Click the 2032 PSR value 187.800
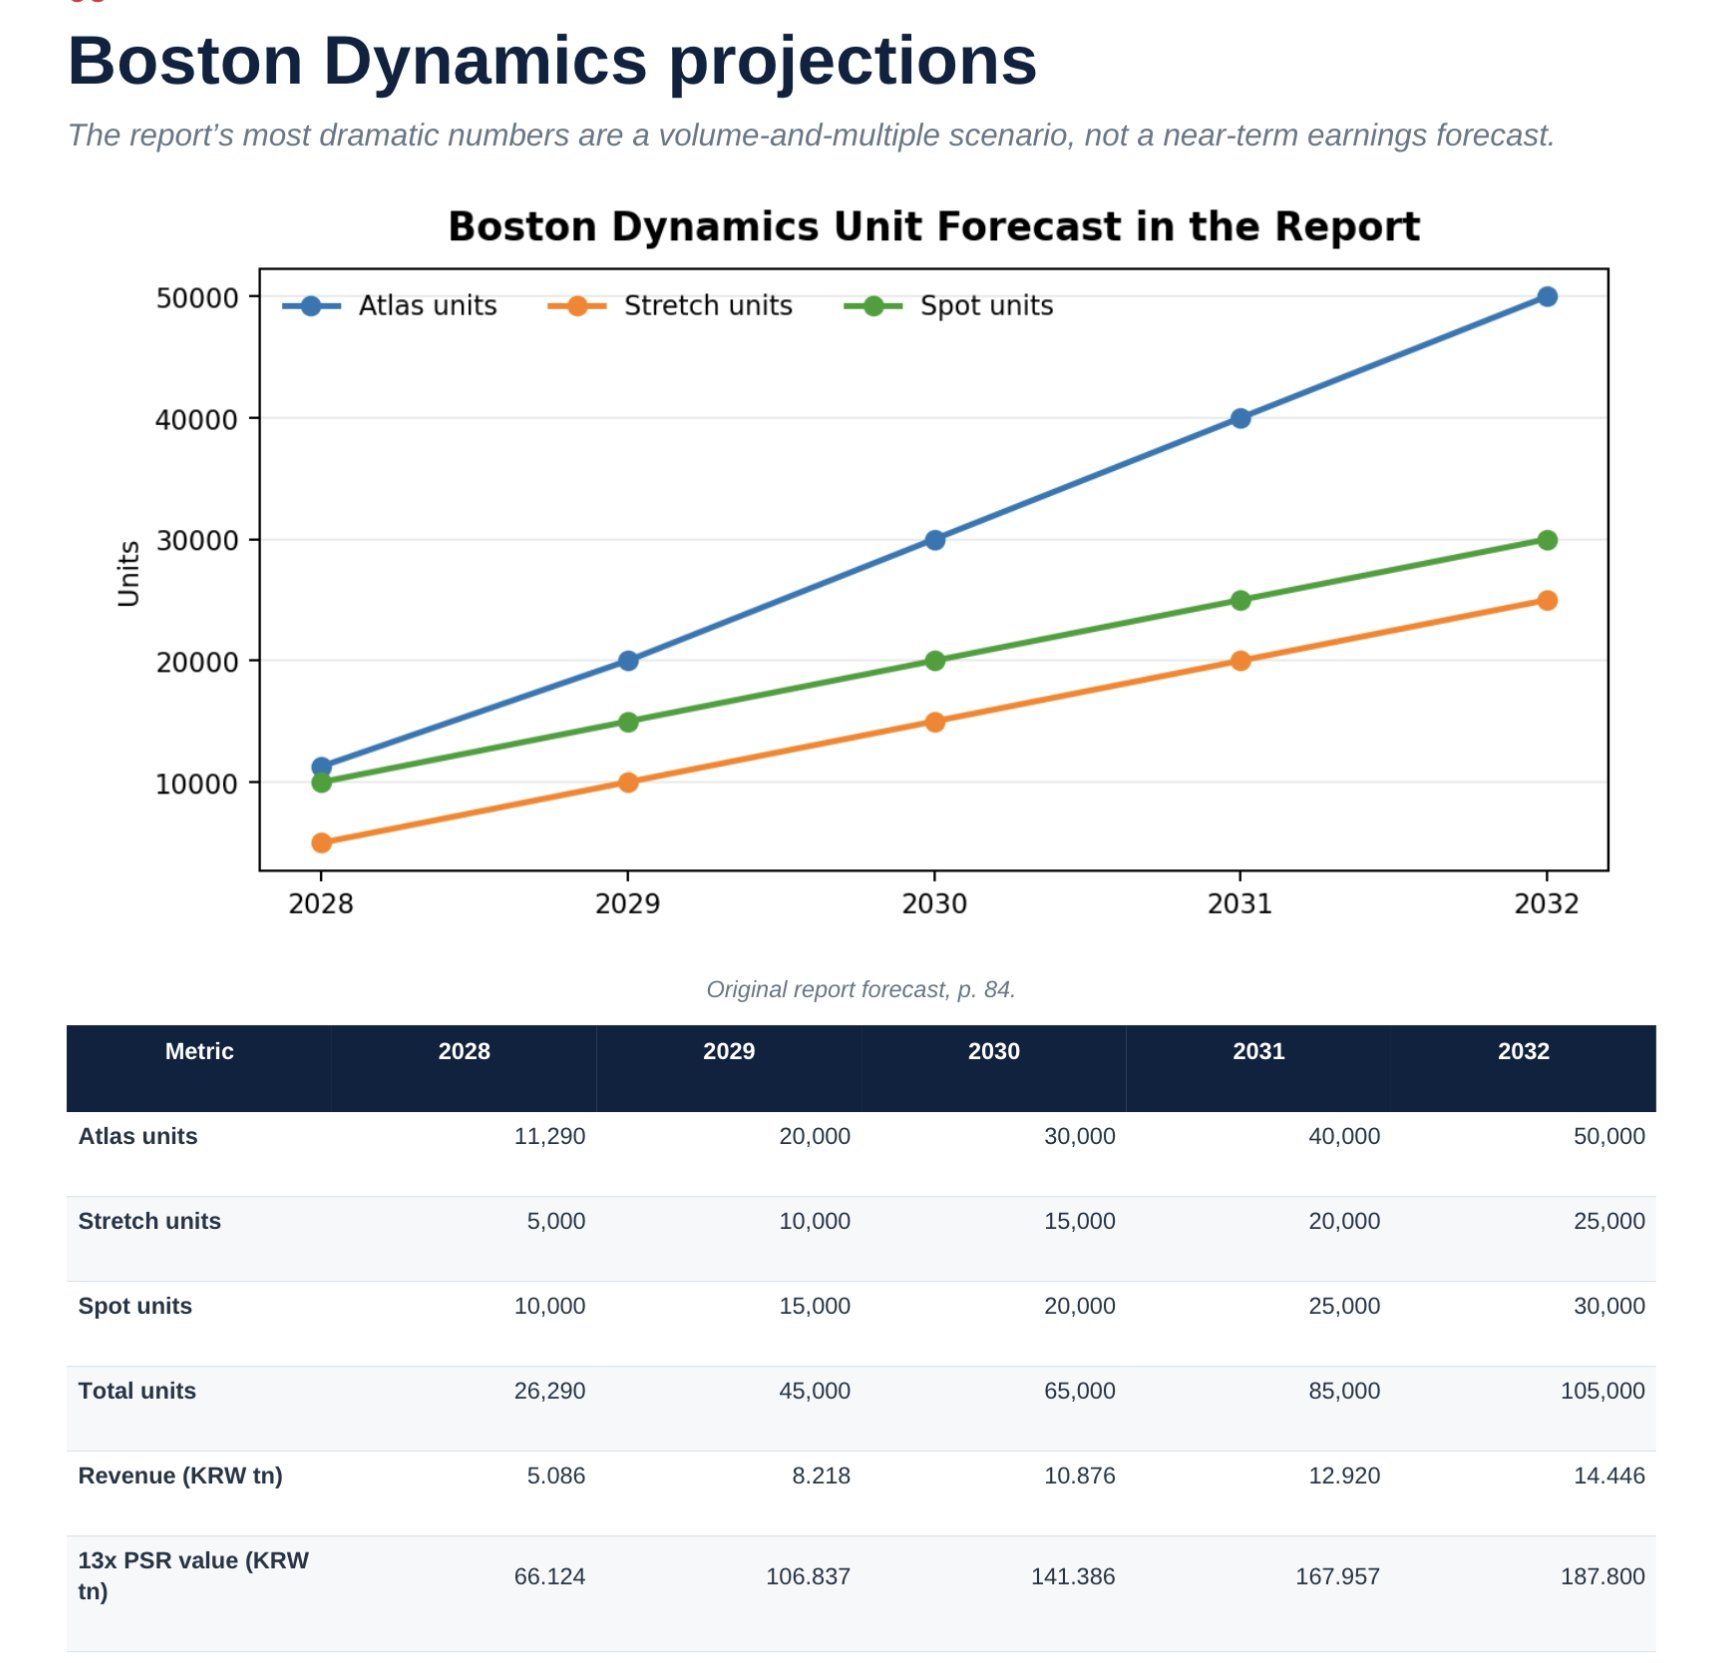 (x=1603, y=1577)
